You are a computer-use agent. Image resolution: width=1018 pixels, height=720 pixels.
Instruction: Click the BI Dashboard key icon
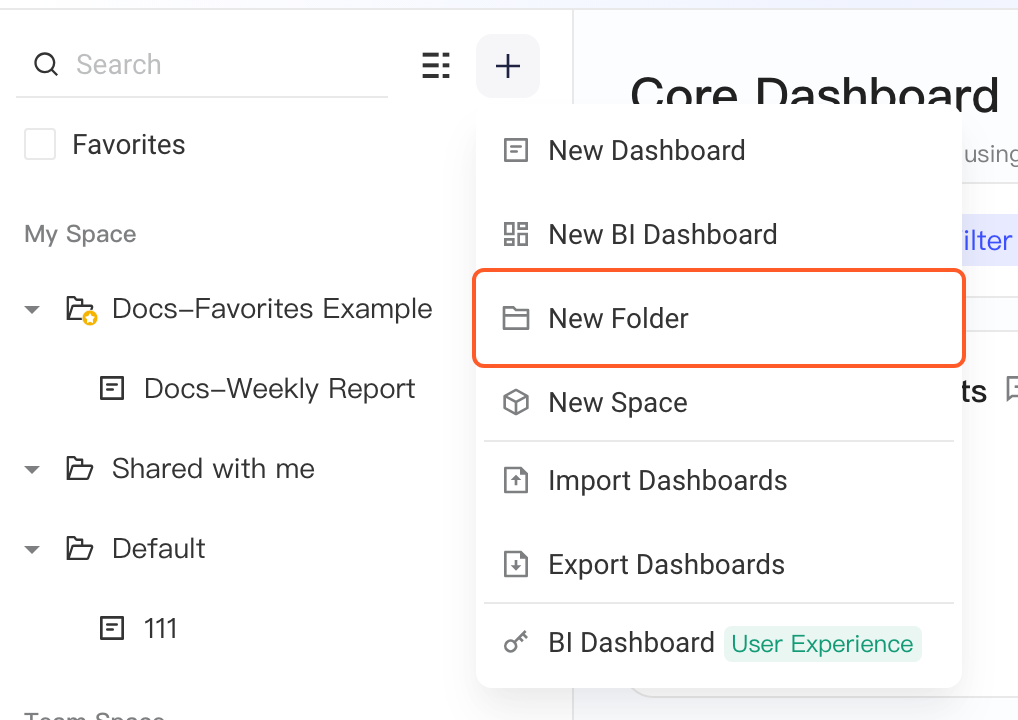tap(516, 642)
